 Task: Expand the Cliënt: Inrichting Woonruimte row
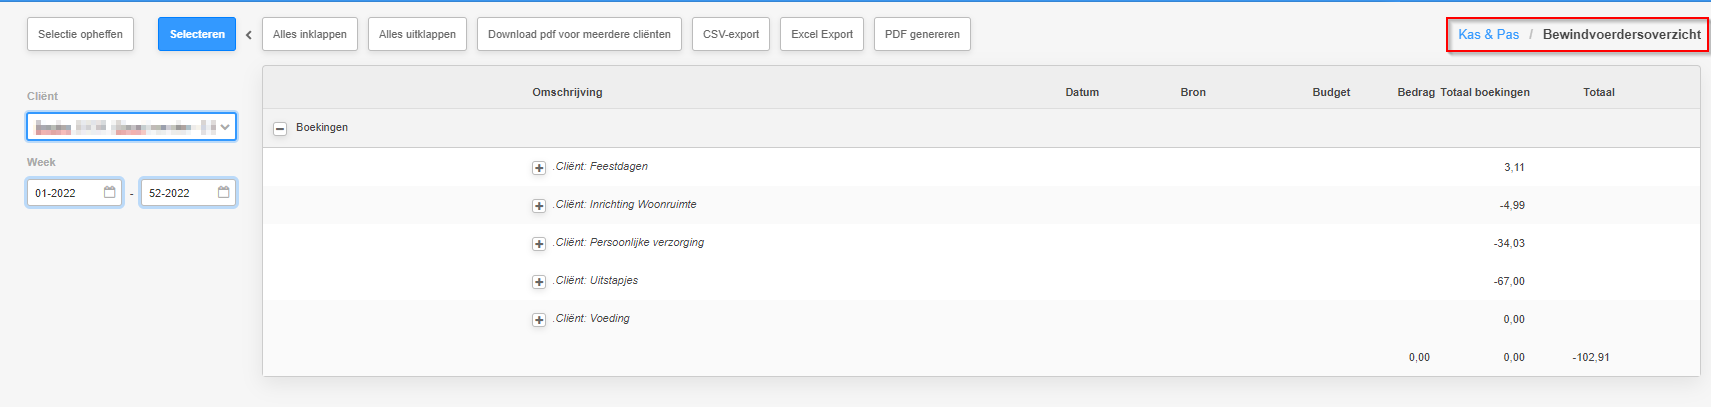click(x=539, y=206)
